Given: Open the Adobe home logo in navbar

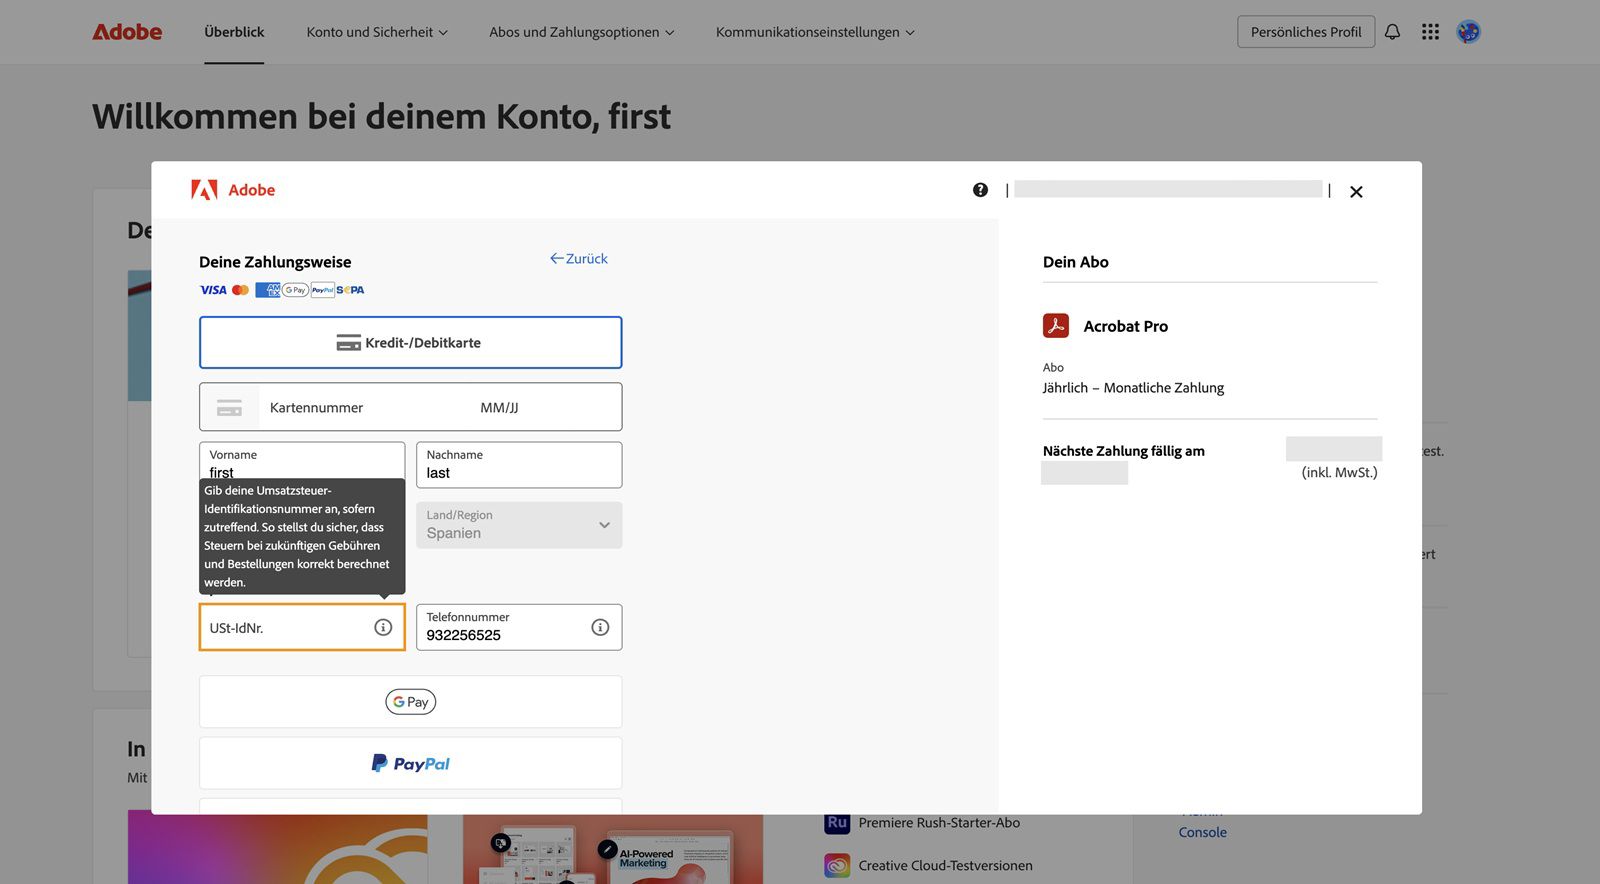Looking at the screenshot, I should click(127, 32).
